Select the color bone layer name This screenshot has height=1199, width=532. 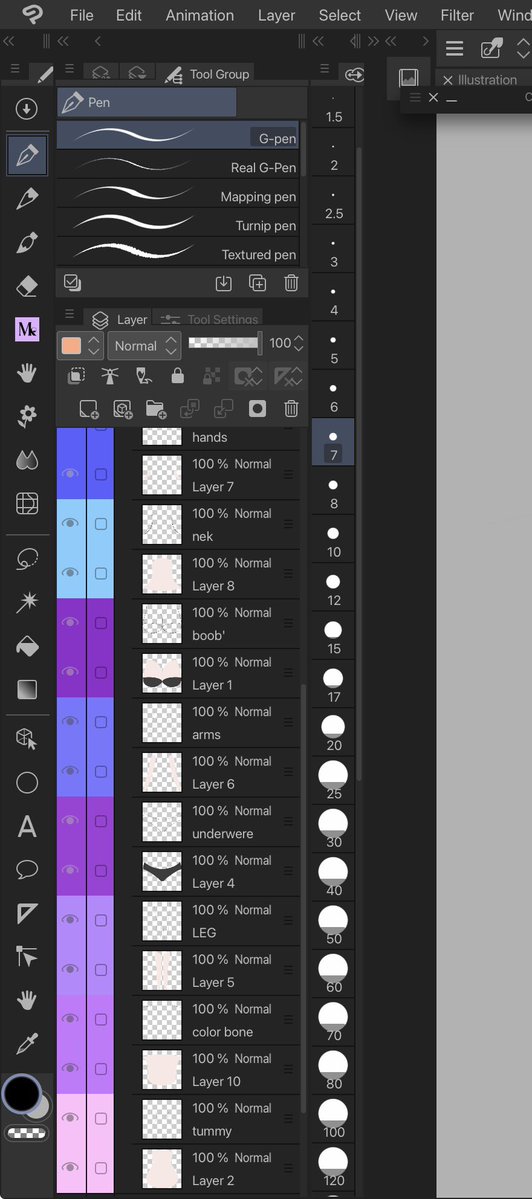pyautogui.click(x=222, y=1032)
